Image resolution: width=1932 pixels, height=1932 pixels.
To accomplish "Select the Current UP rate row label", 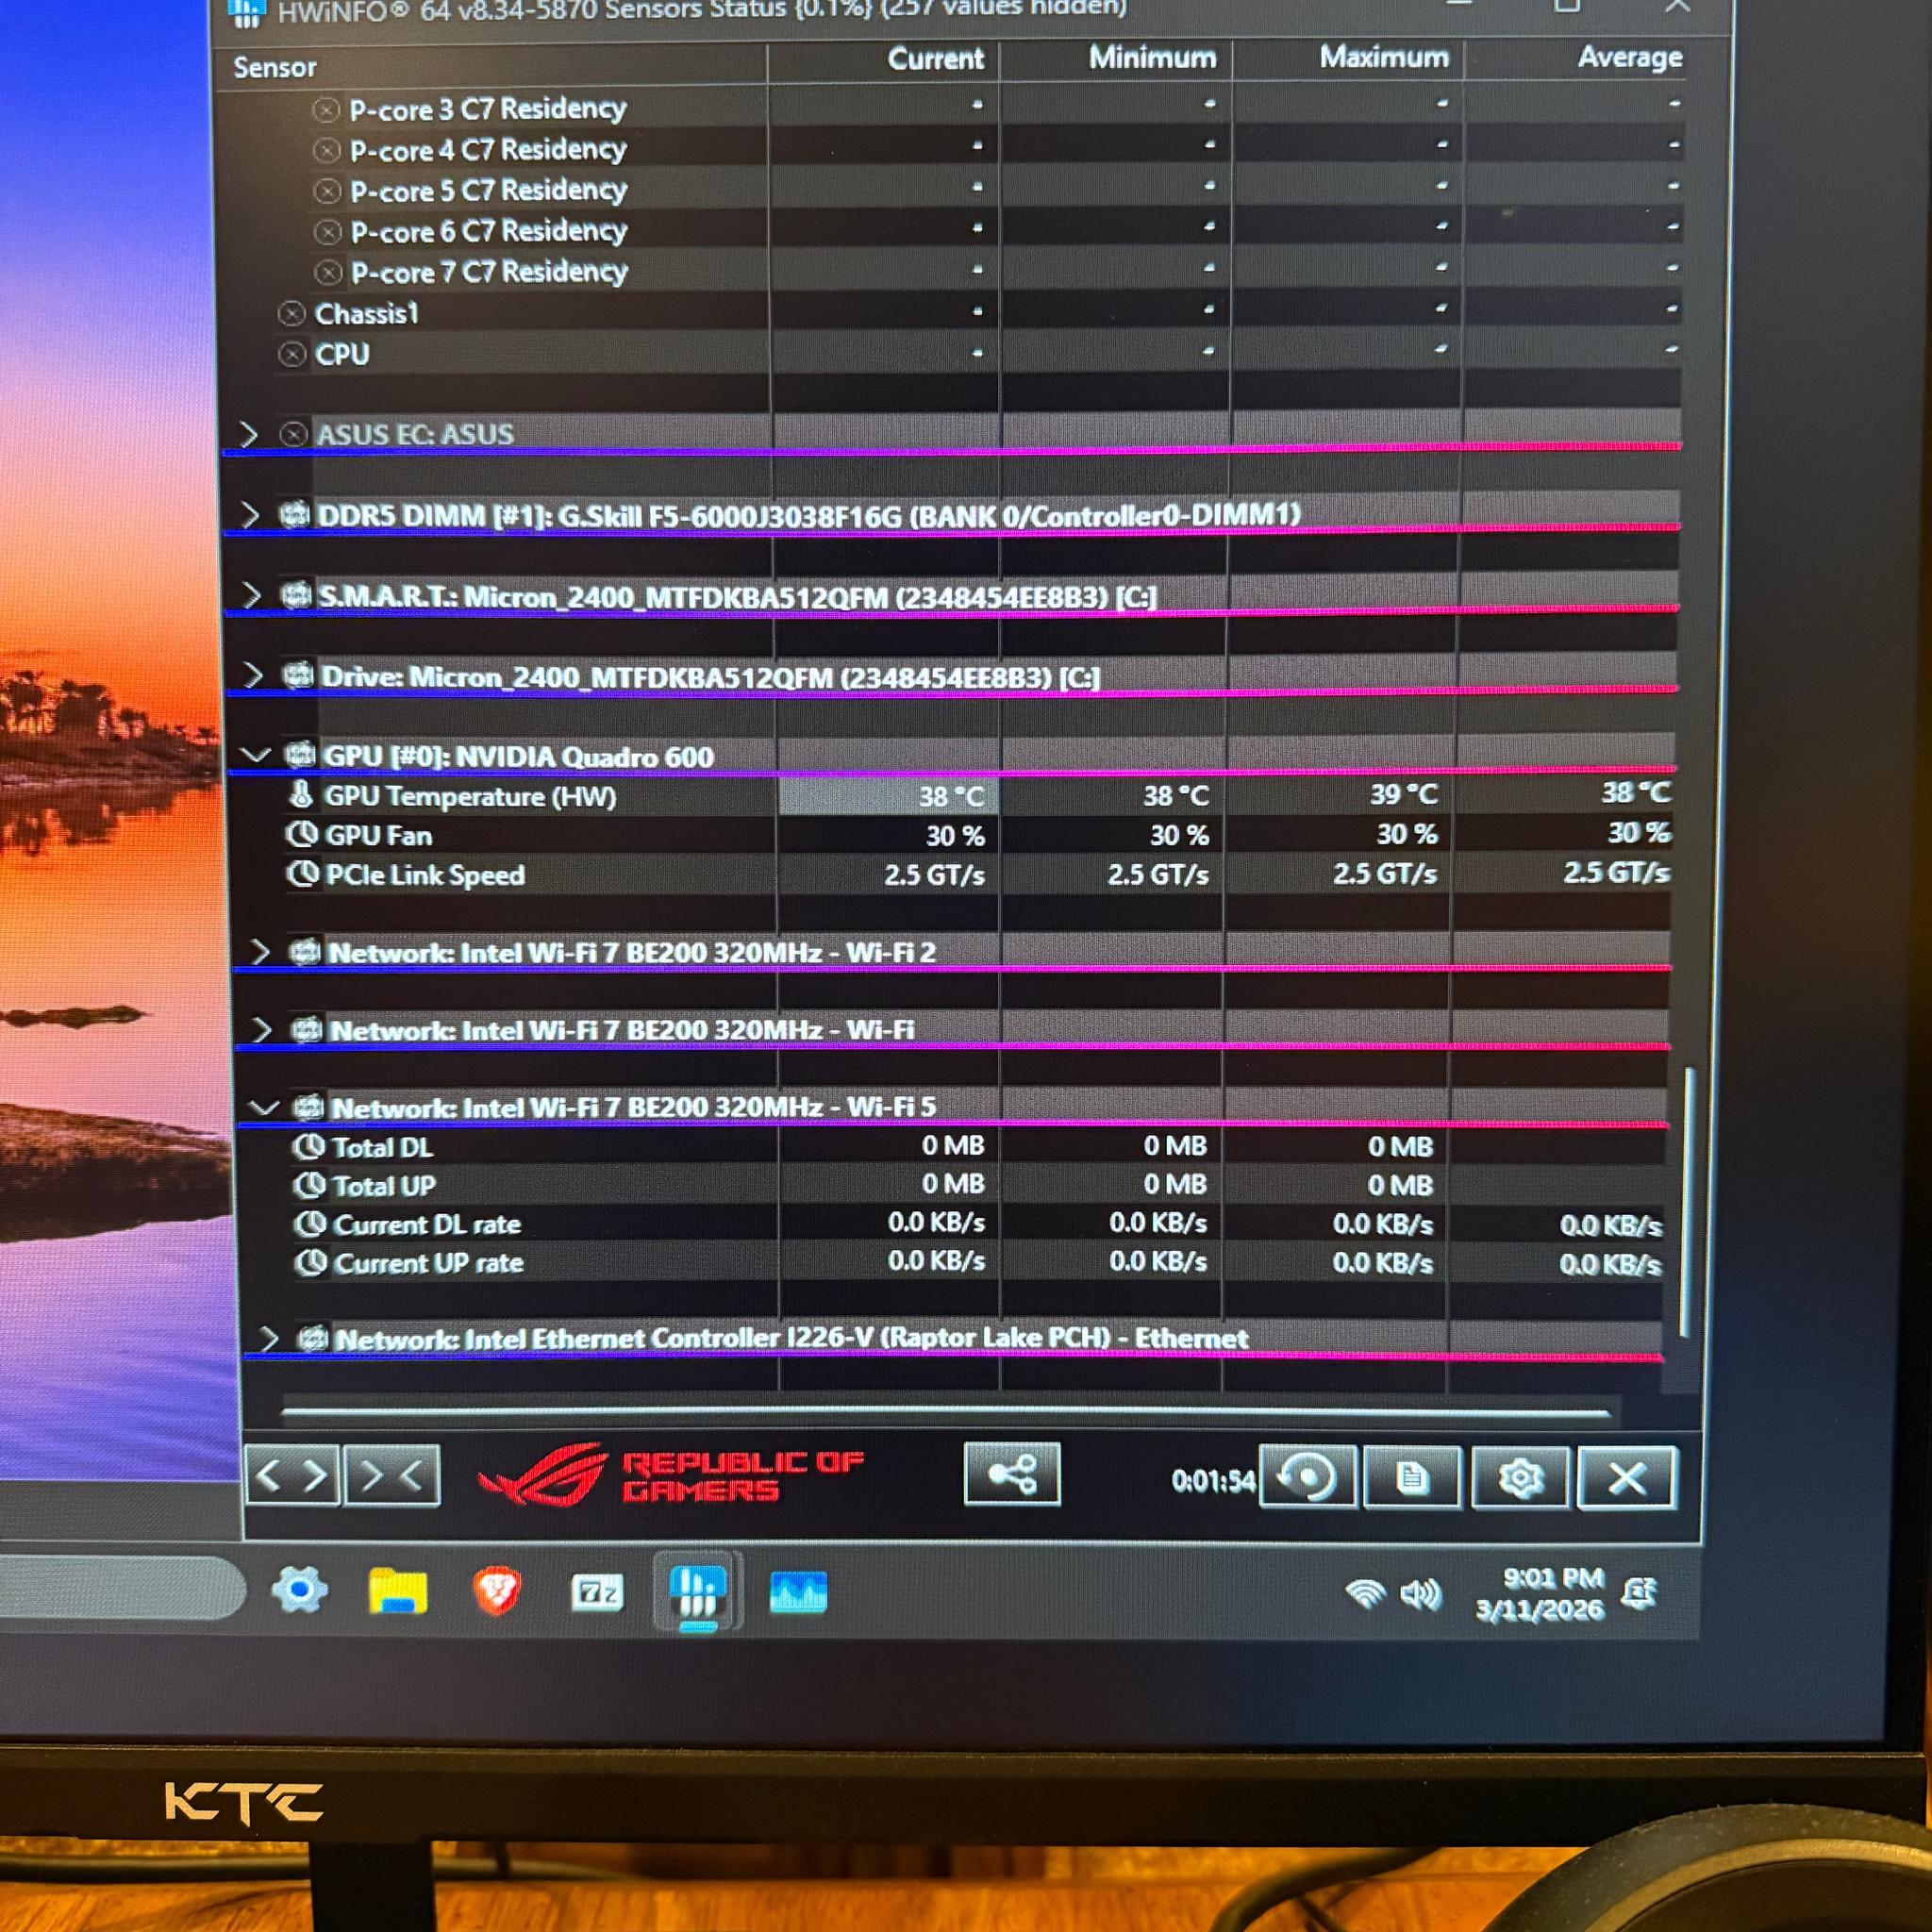I will [429, 1263].
